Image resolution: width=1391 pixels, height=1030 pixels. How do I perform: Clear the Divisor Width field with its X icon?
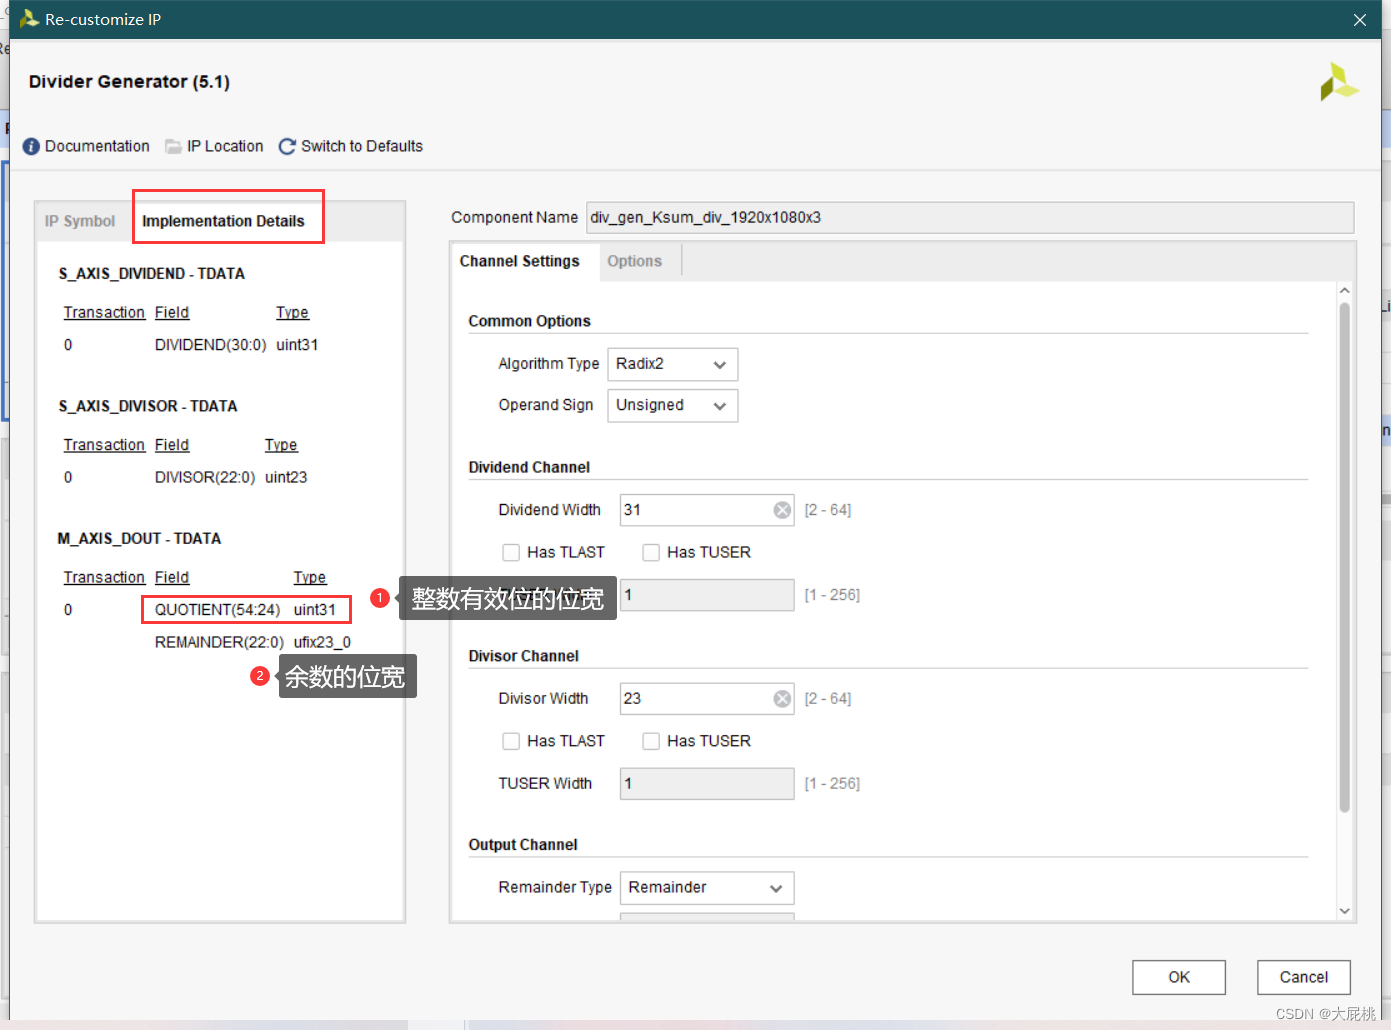[x=782, y=699]
